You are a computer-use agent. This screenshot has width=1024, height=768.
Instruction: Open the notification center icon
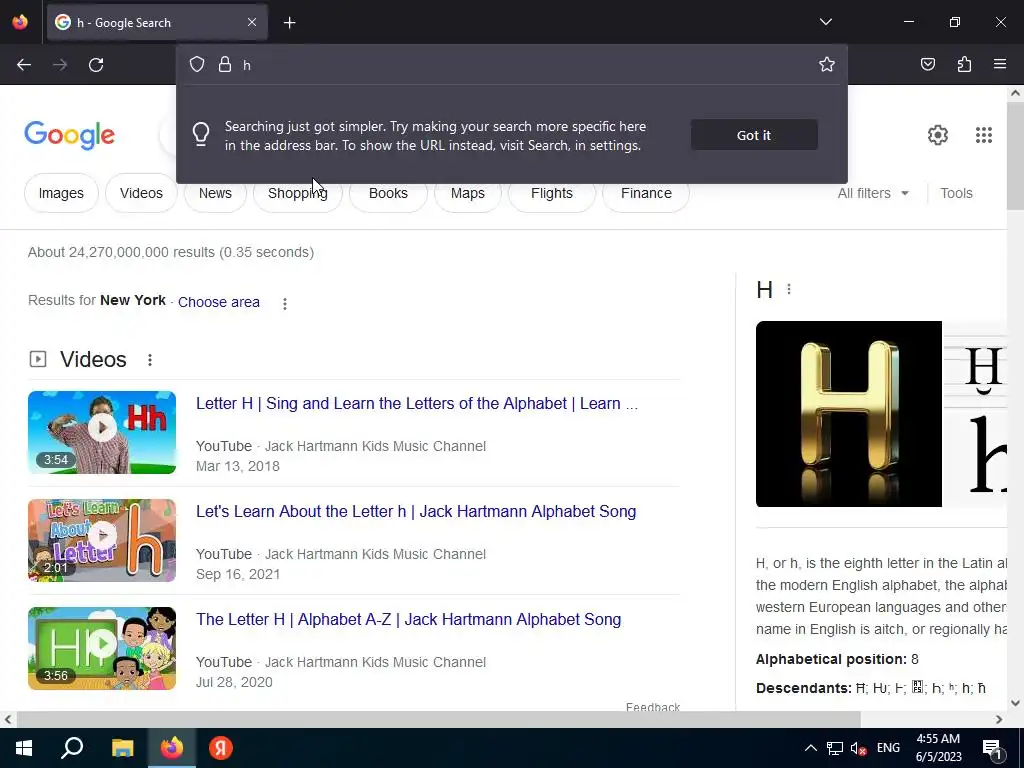coord(992,748)
